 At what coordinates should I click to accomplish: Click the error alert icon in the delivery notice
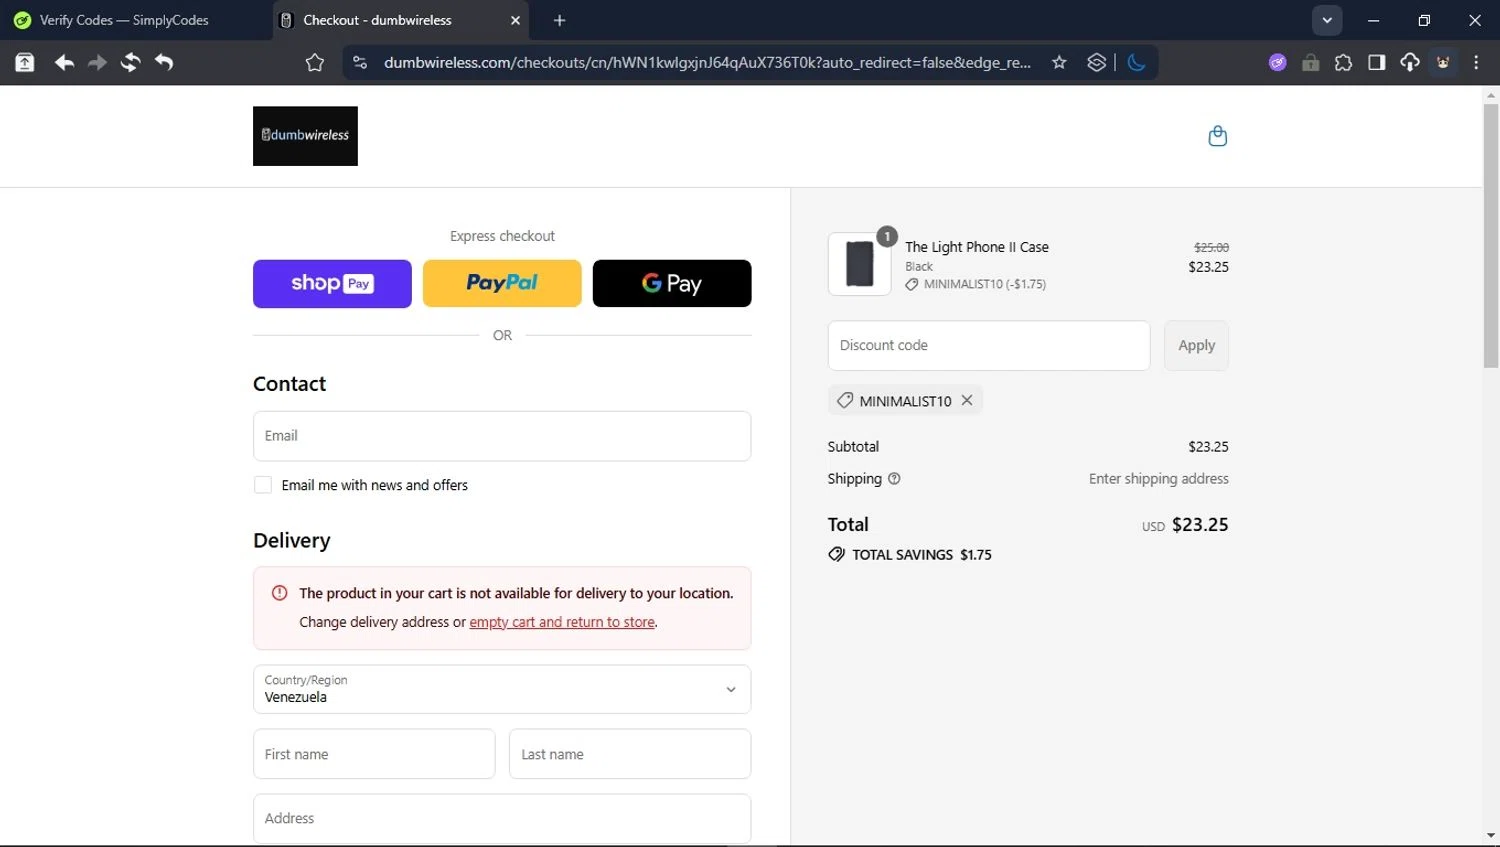tap(280, 593)
